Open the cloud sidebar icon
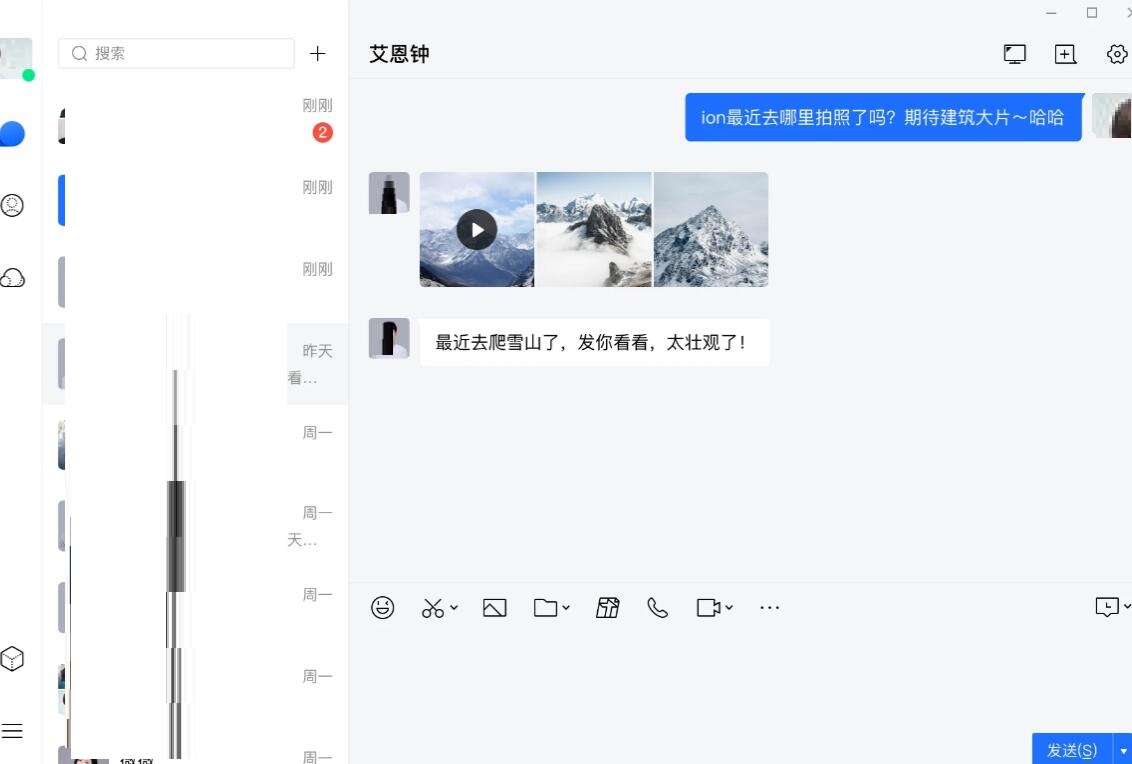 pyautogui.click(x=12, y=278)
